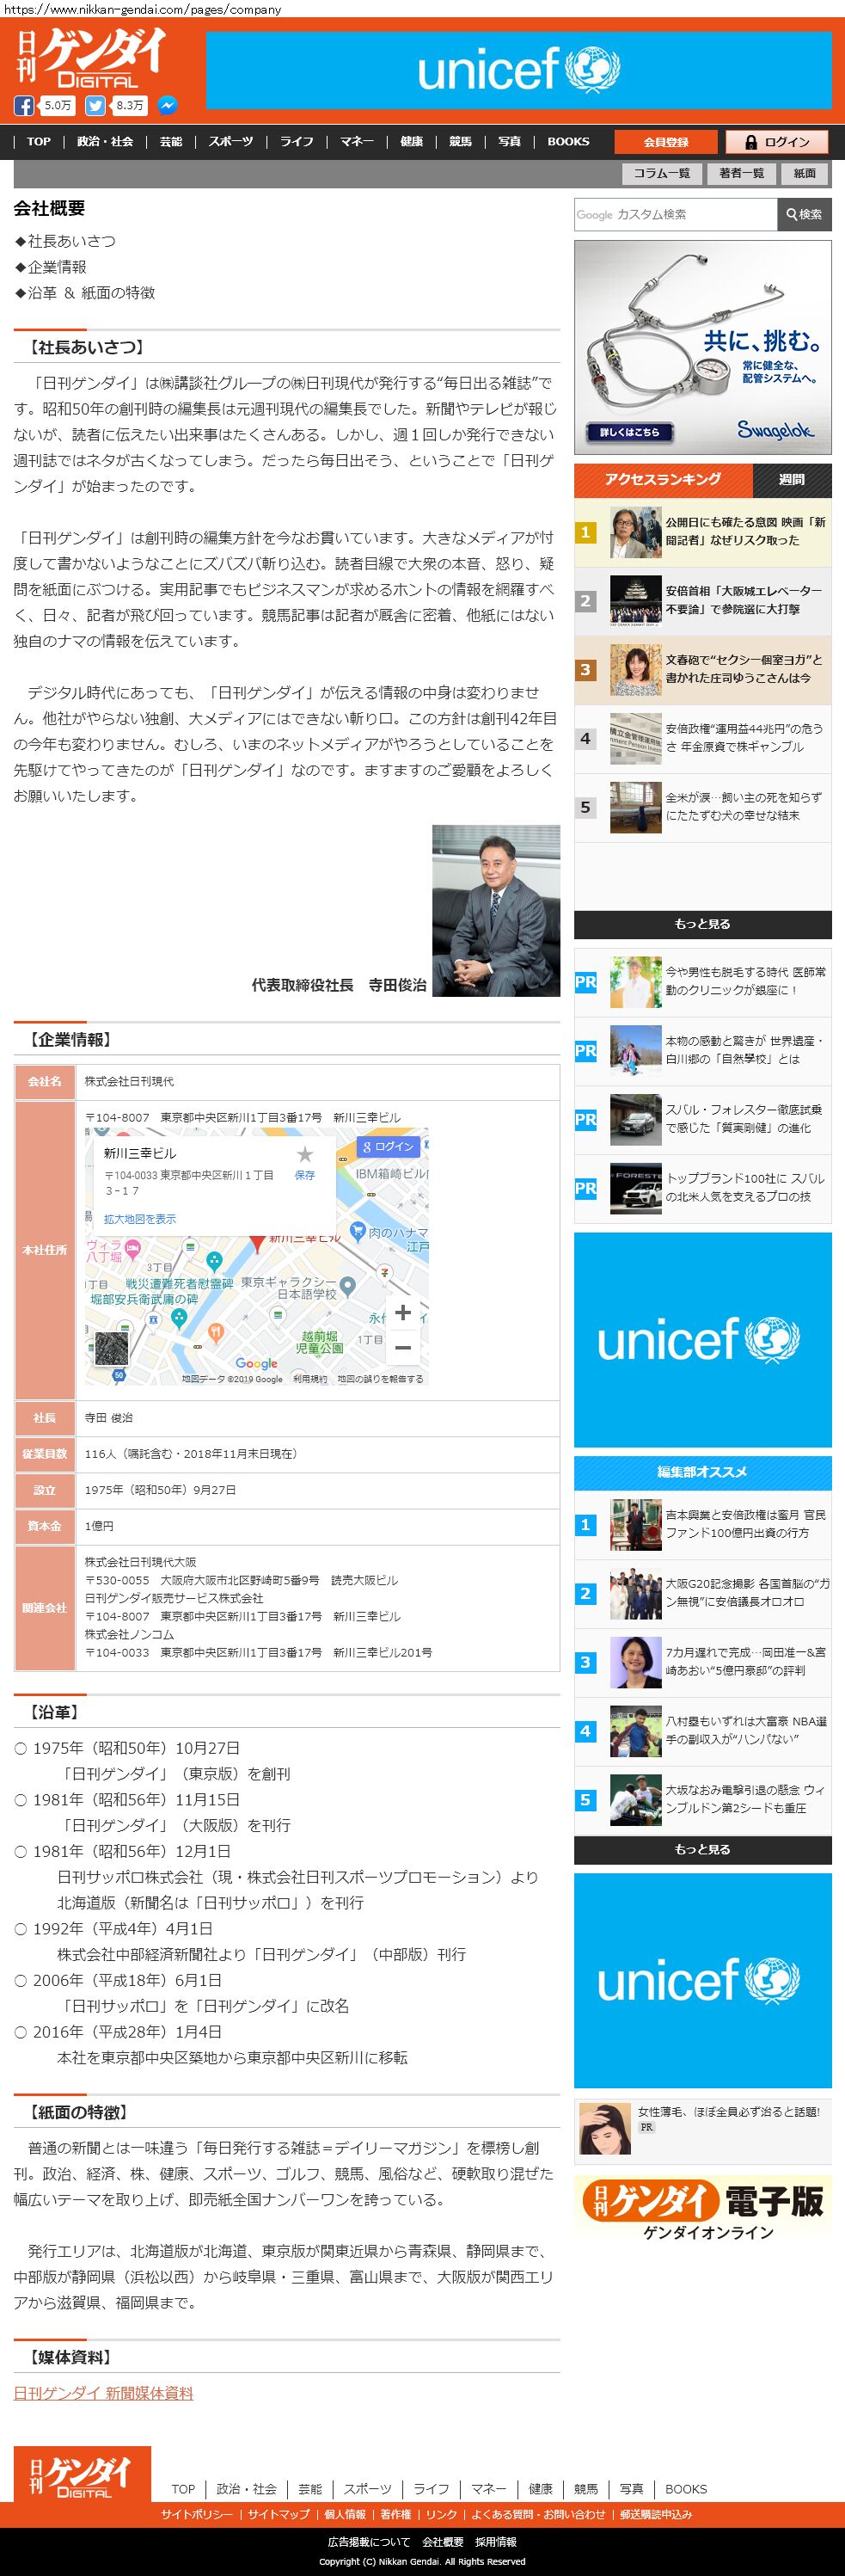Zoom out on the Google map
This screenshot has width=845, height=2576.
pyautogui.click(x=402, y=1346)
